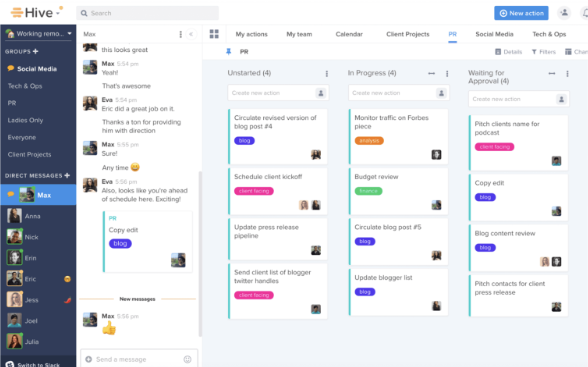Click the pink client facing label on Schedule client kickoff

coord(254,191)
